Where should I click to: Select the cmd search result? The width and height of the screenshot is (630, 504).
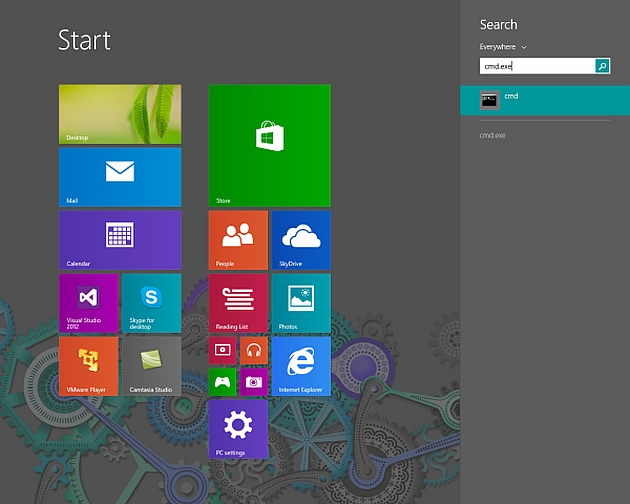point(545,100)
